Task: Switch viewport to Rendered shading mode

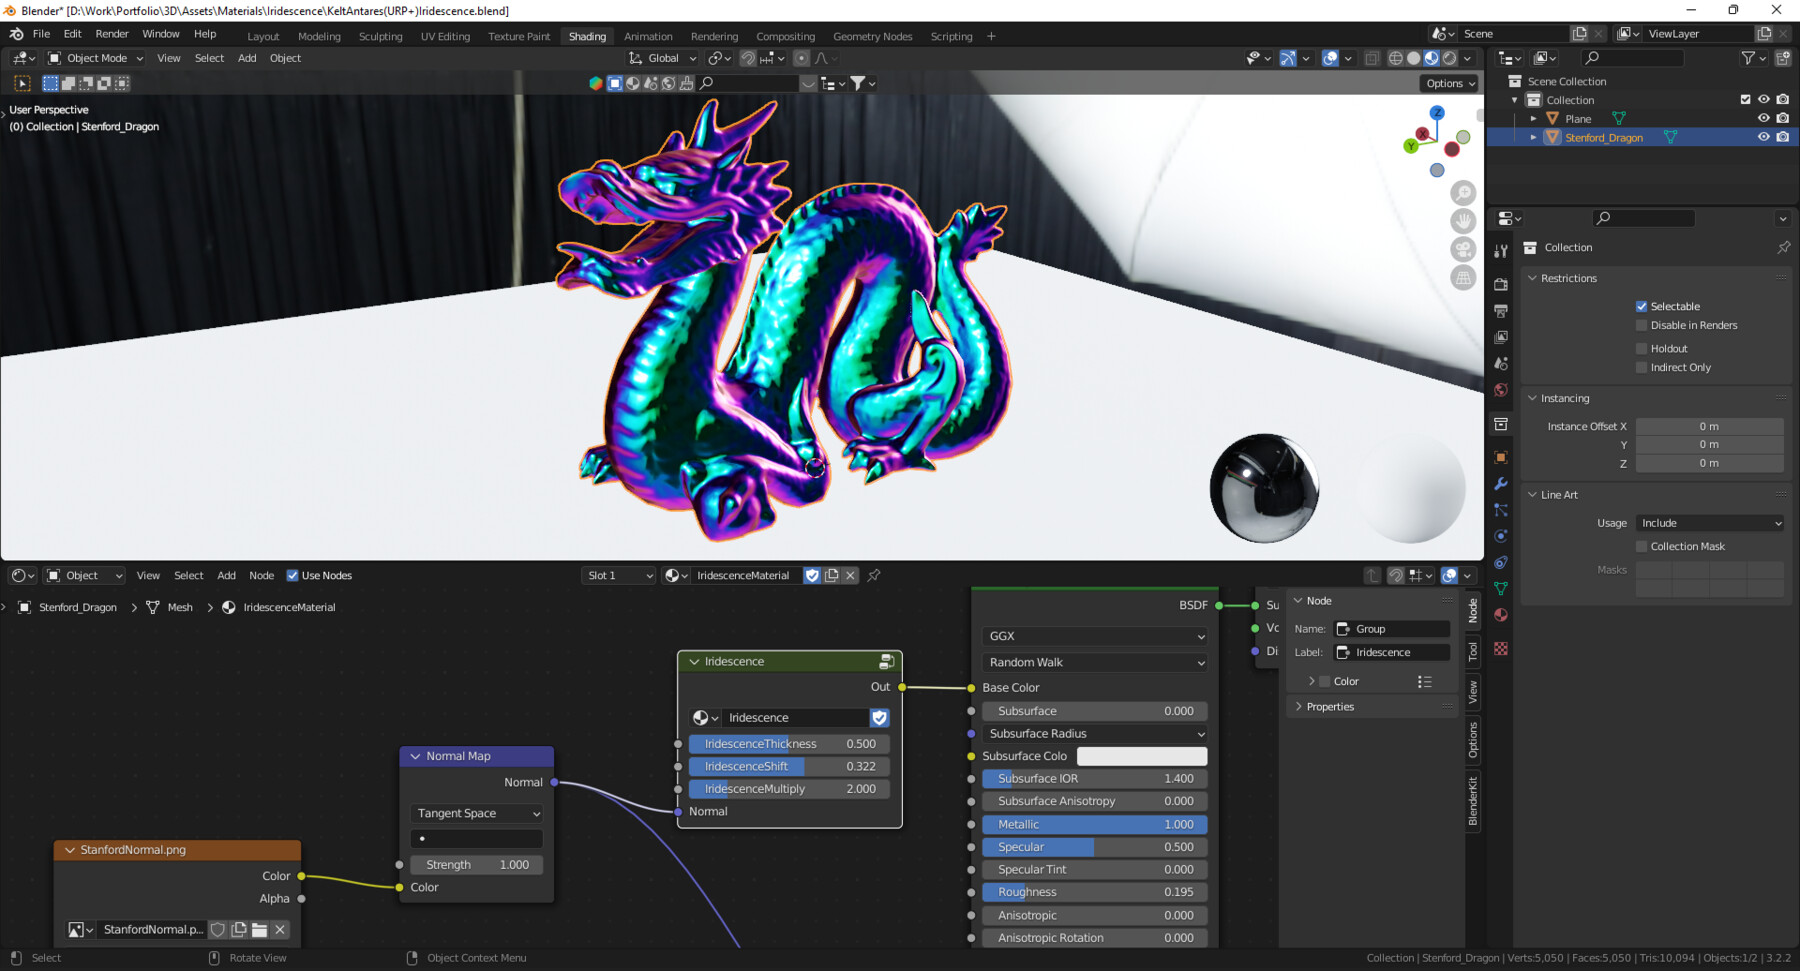Action: [x=1449, y=58]
